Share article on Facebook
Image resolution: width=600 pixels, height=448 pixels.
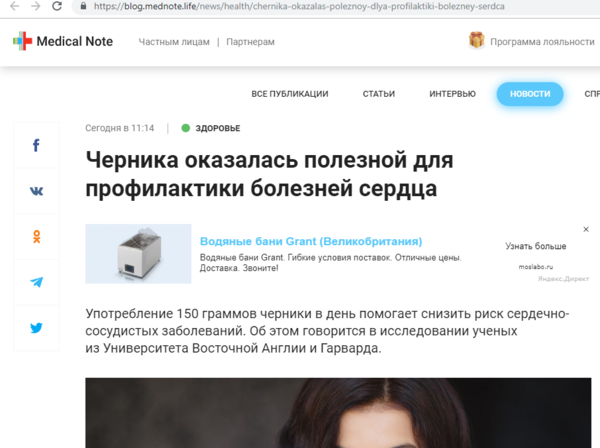pos(36,145)
